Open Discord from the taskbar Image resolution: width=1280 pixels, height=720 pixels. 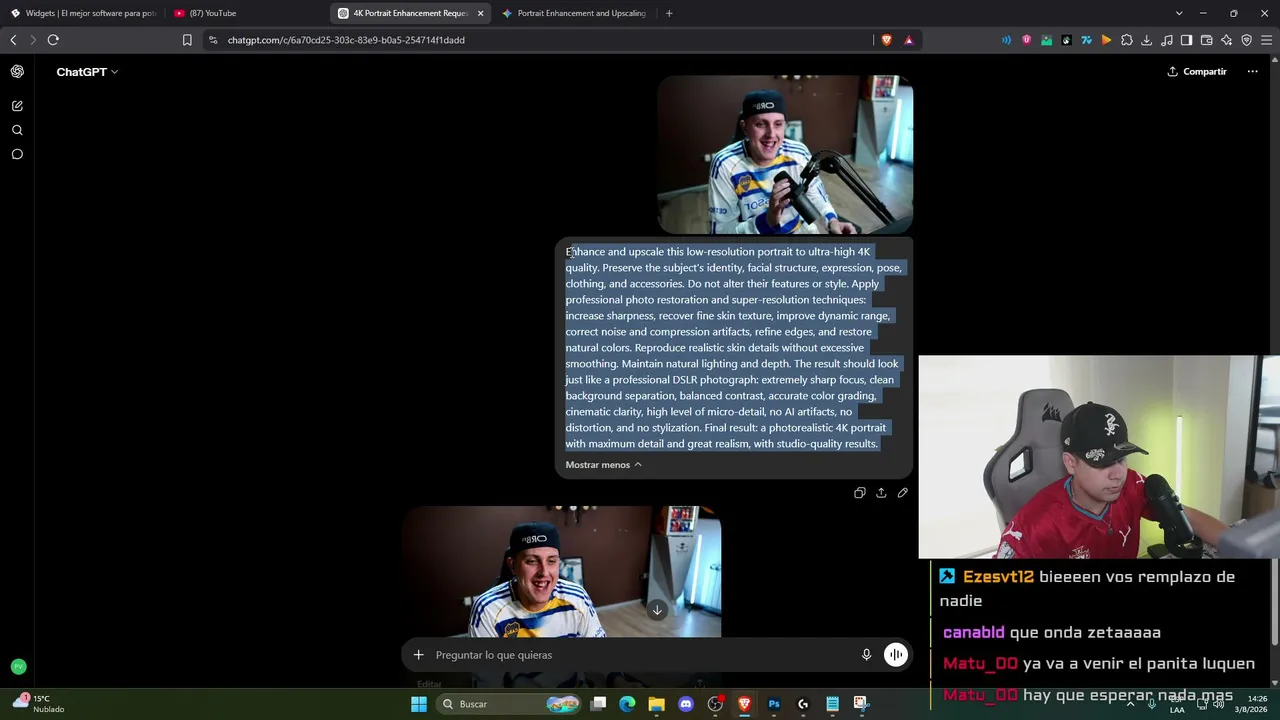pos(686,704)
